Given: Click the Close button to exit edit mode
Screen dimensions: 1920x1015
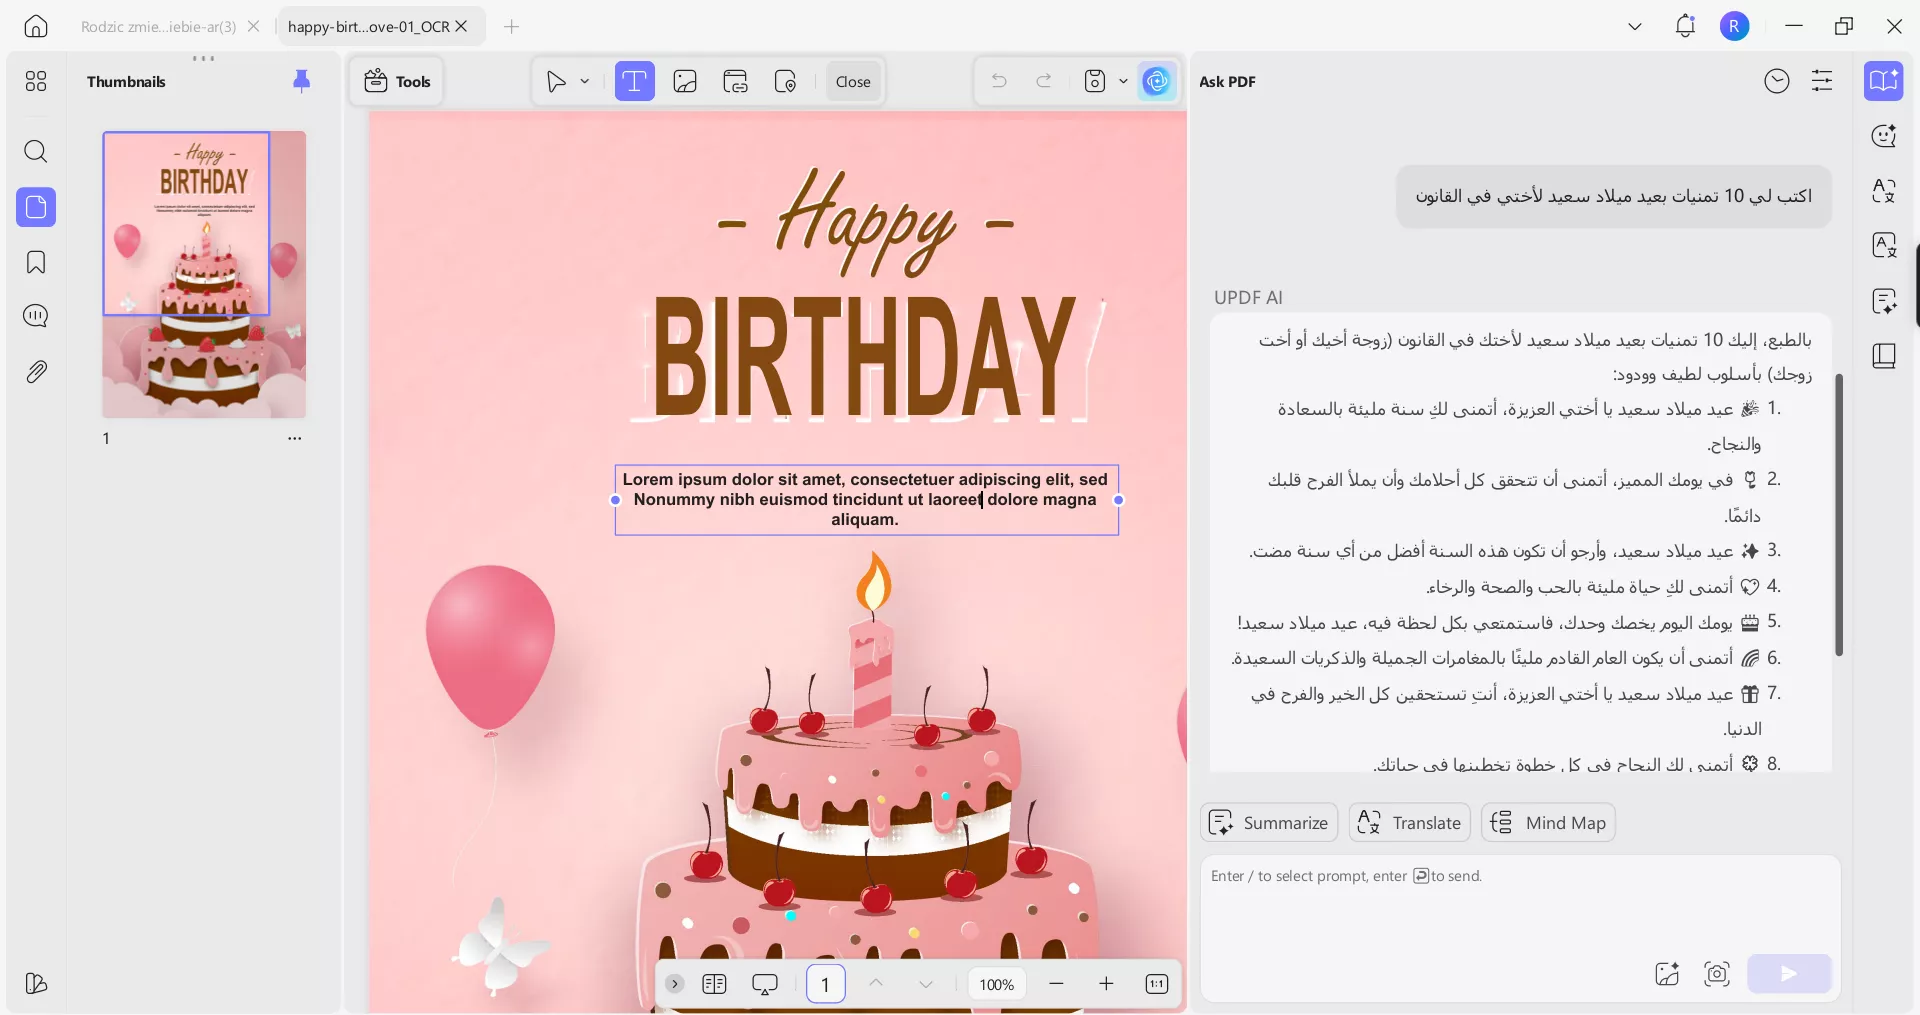Looking at the screenshot, I should click(x=851, y=81).
